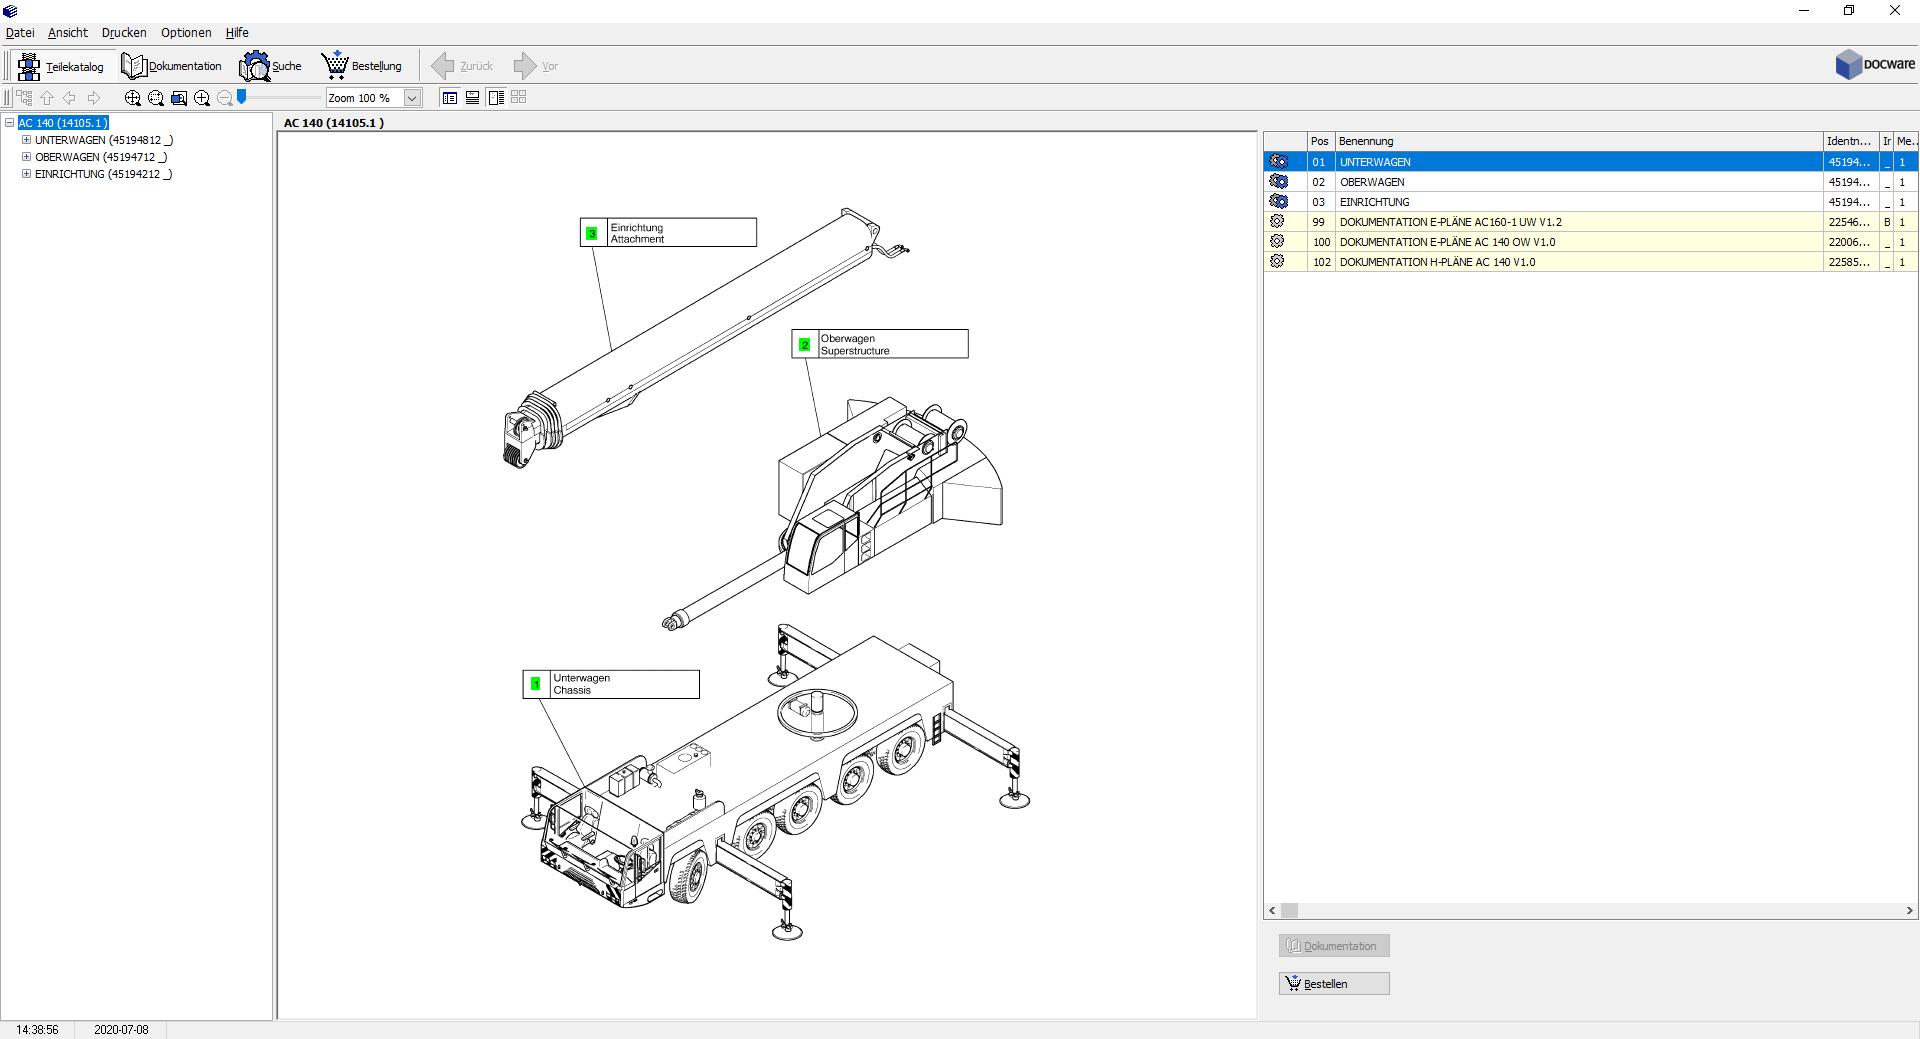Expand the OBERWAGEN tree node
The image size is (1920, 1039).
[27, 157]
